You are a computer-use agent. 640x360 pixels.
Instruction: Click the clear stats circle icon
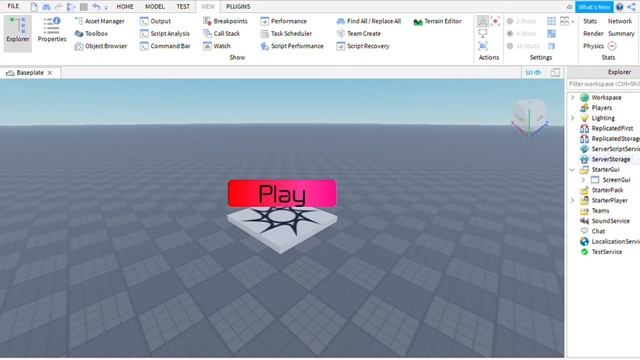pos(611,46)
